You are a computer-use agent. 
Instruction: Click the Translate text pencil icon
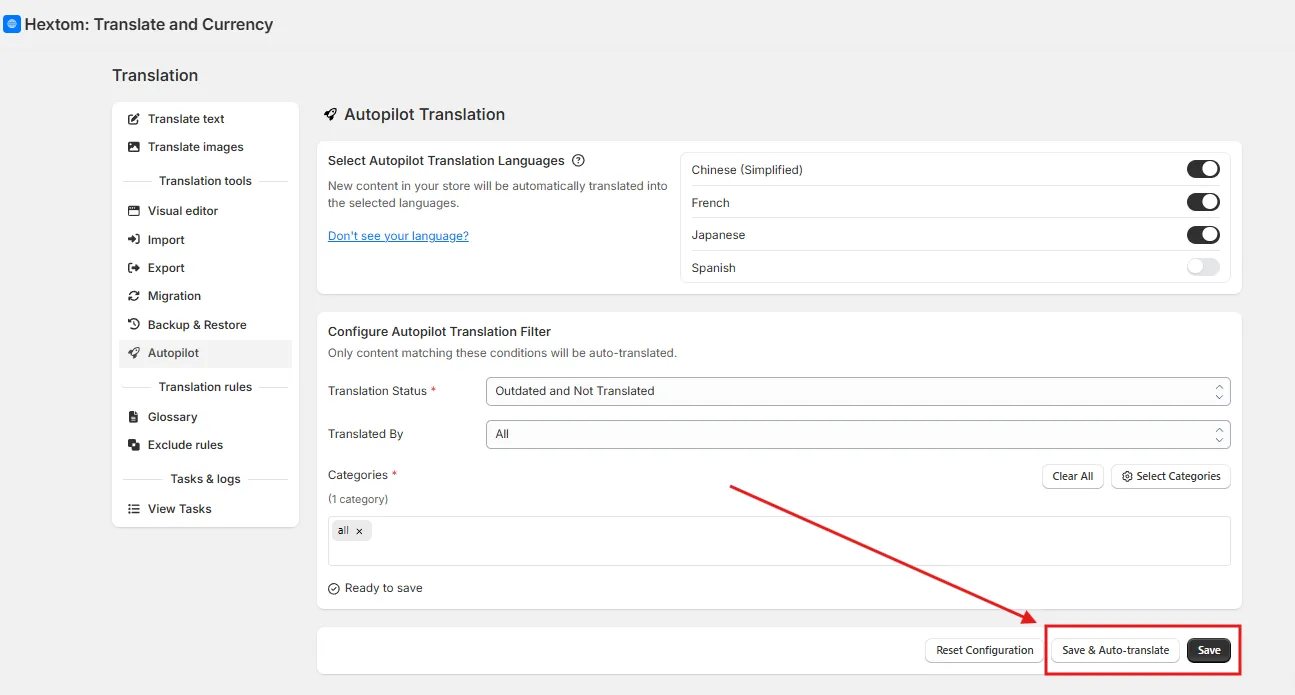134,119
